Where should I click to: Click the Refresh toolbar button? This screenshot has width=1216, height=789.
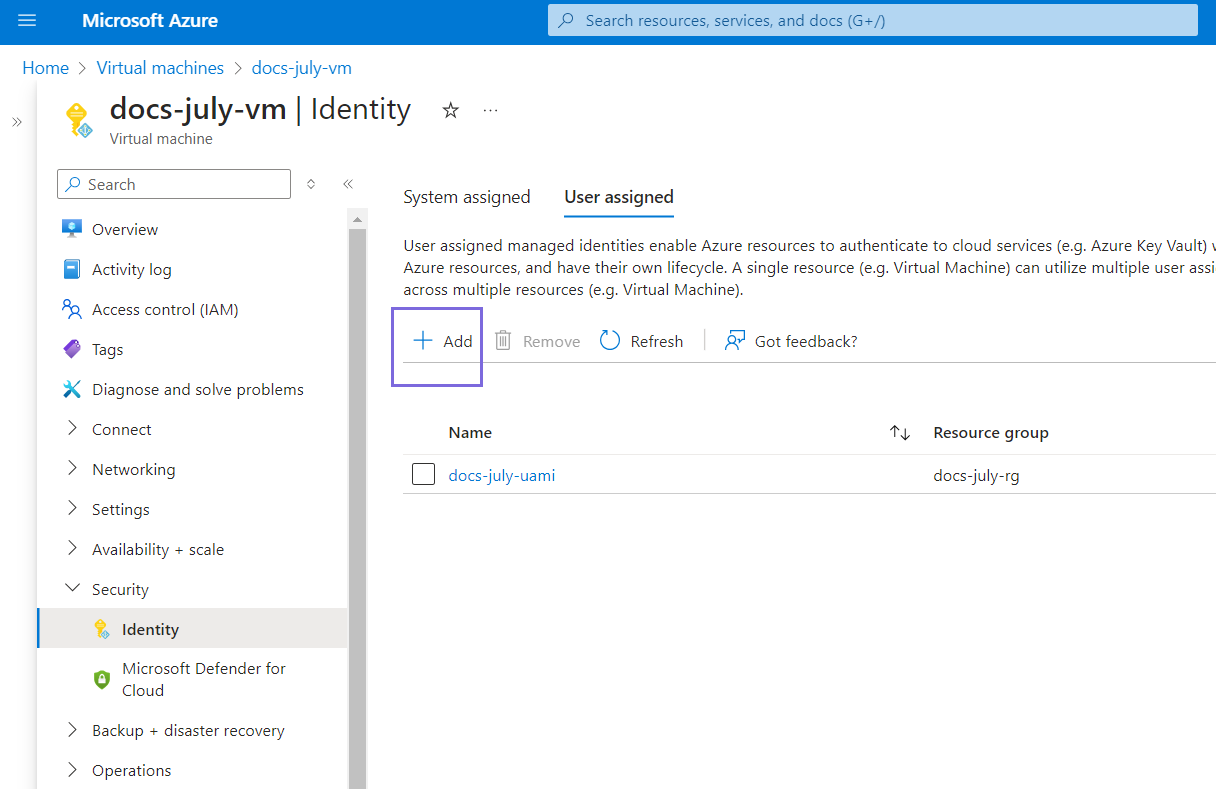[642, 341]
